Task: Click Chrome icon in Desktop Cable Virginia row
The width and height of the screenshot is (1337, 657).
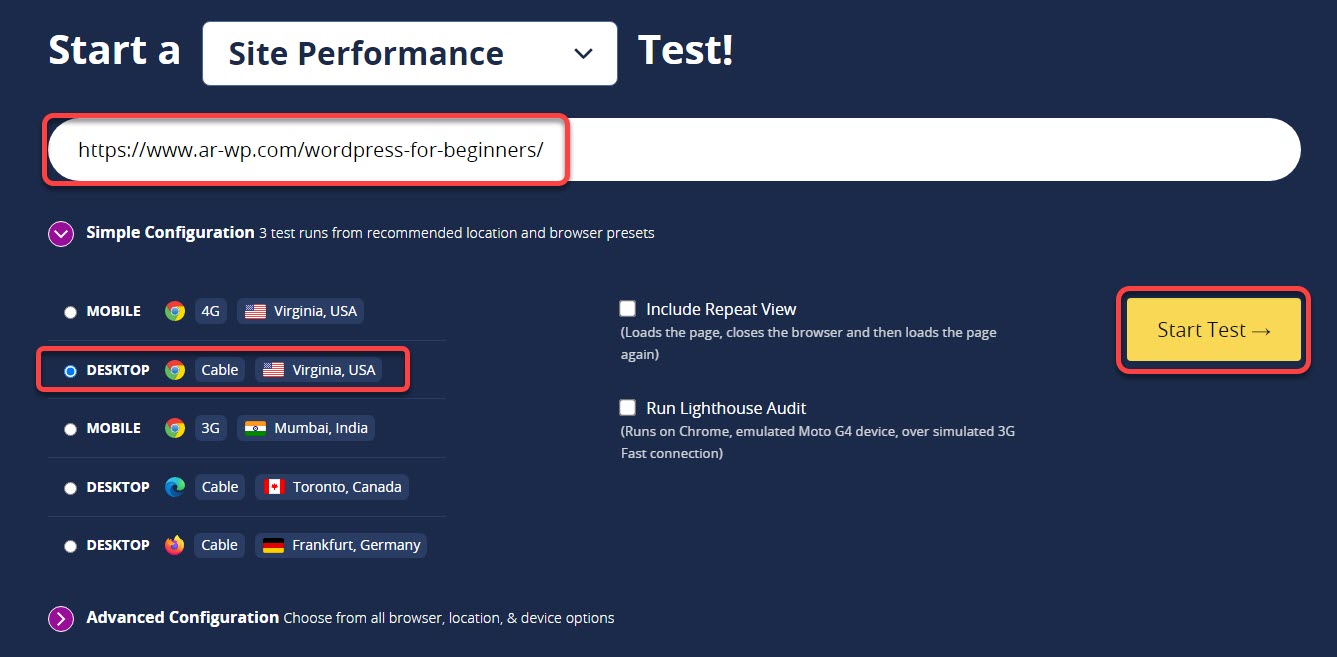Action: coord(175,370)
